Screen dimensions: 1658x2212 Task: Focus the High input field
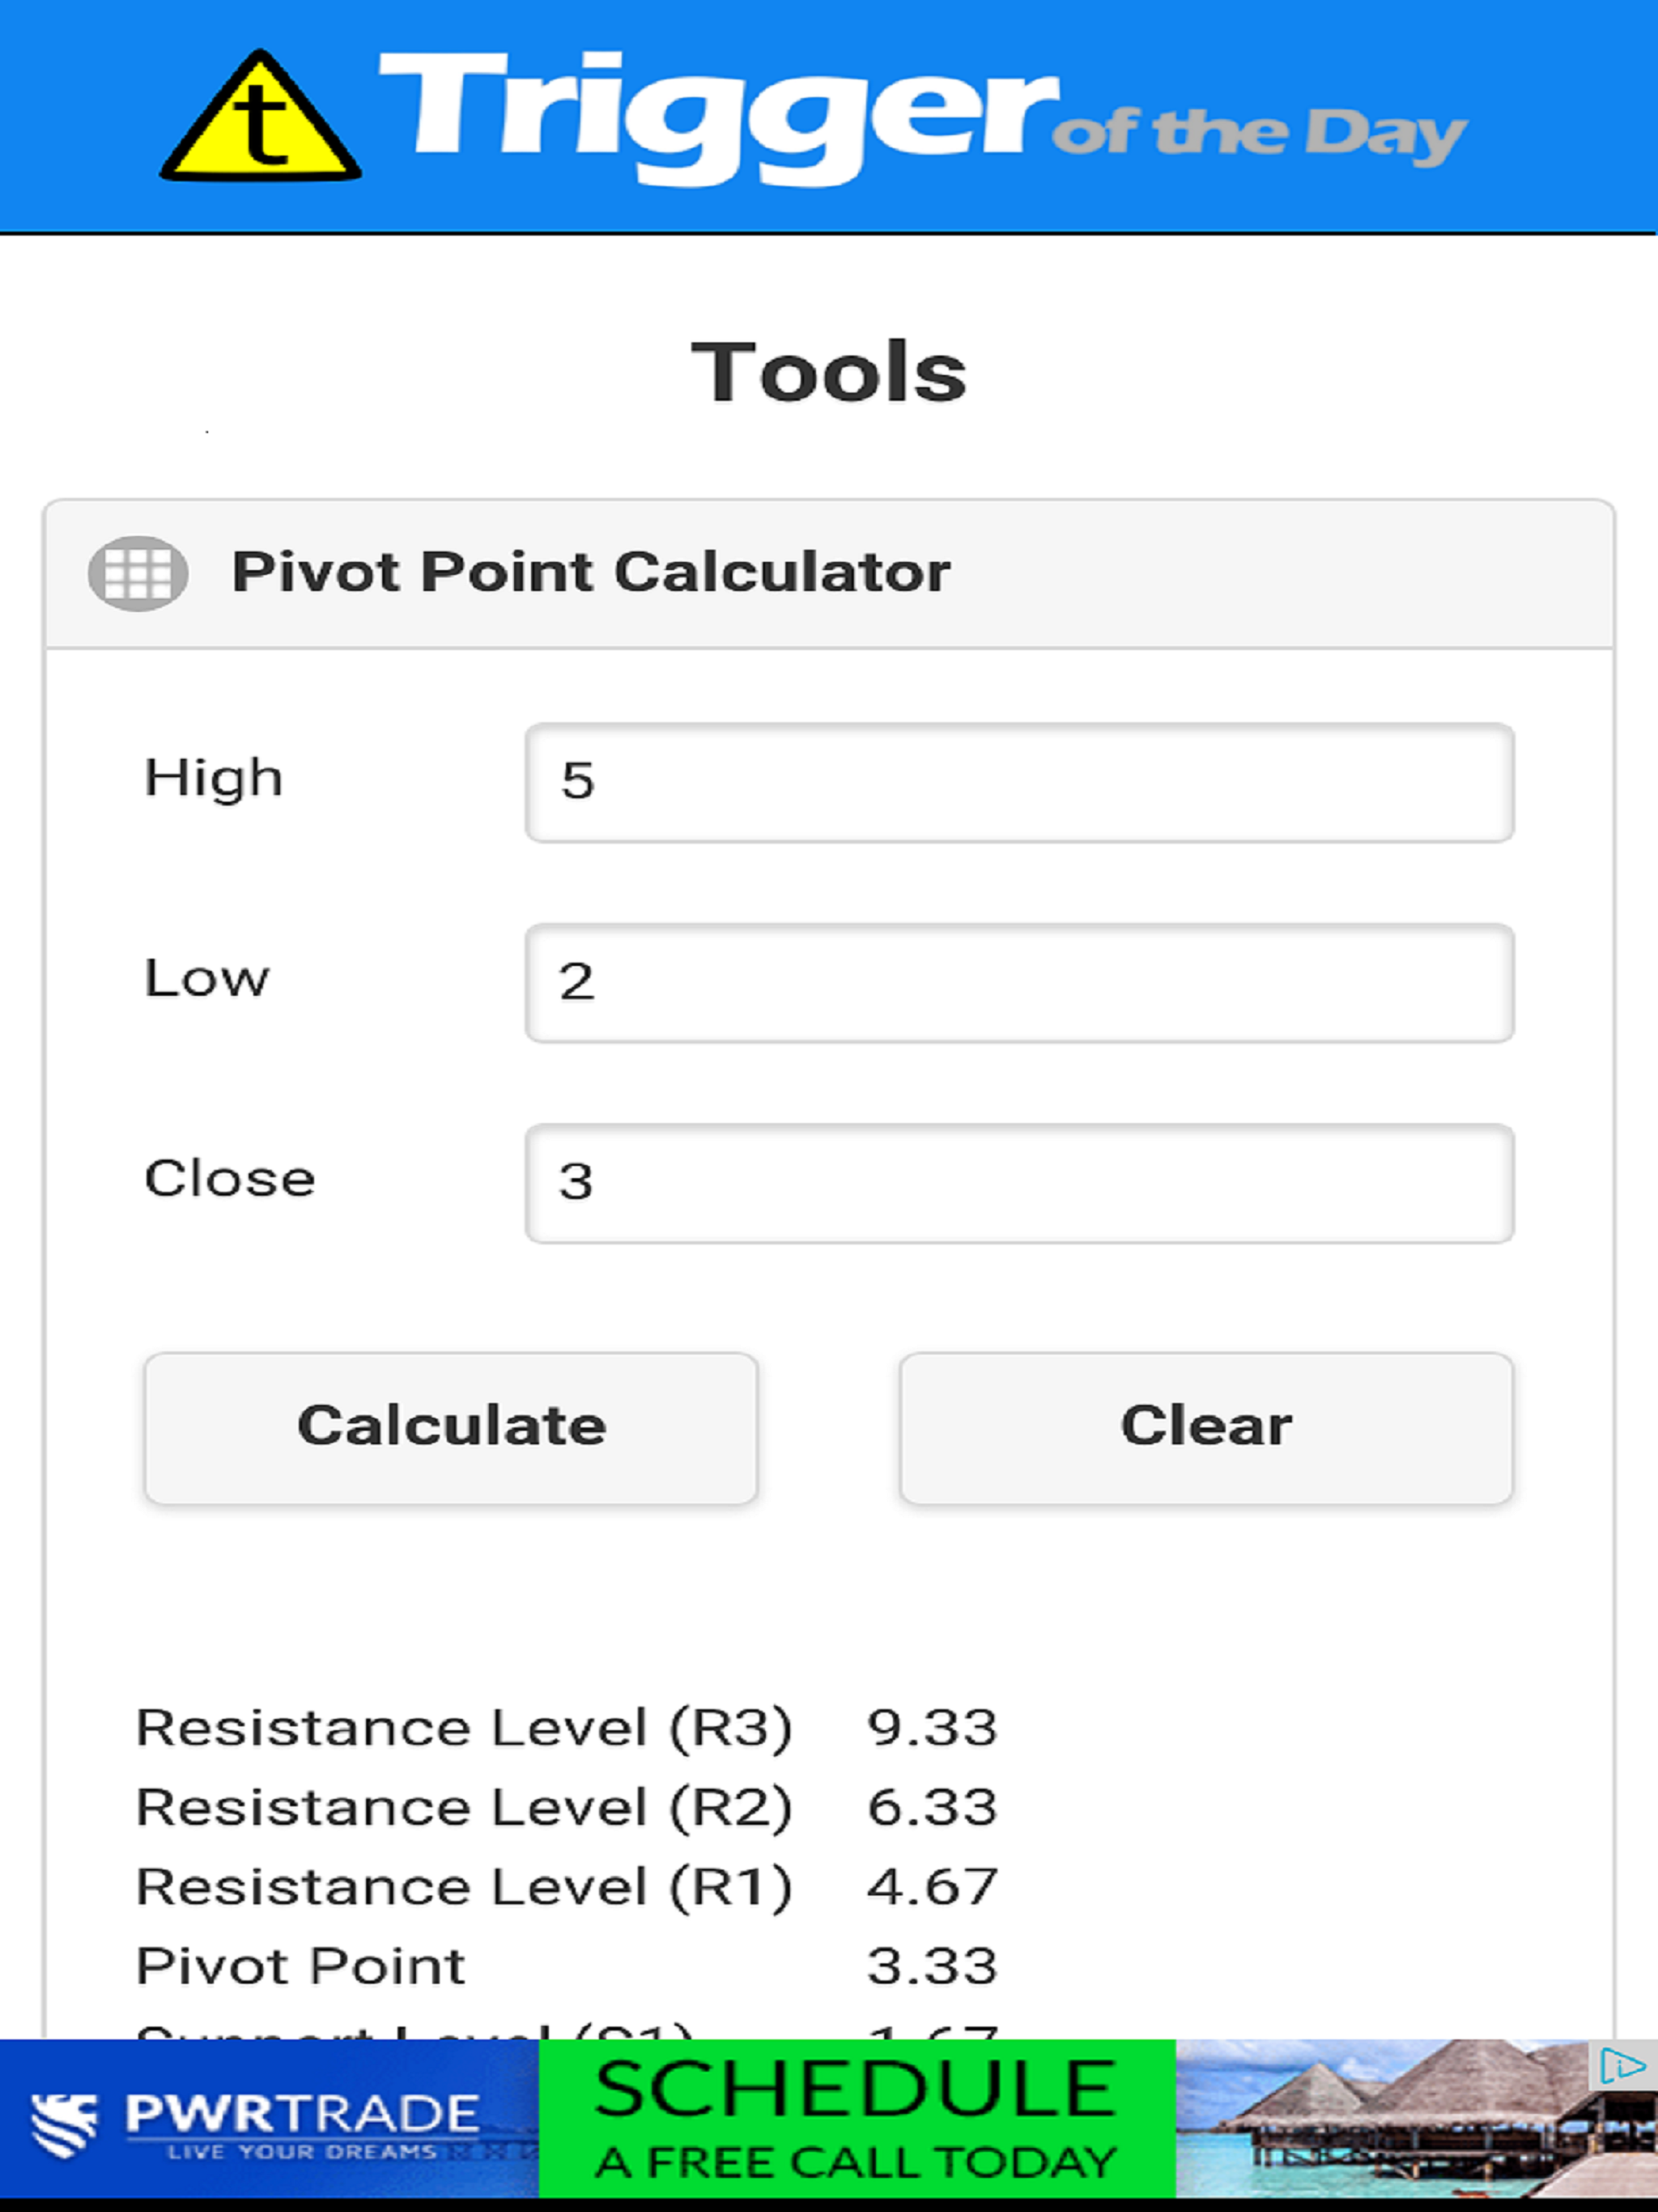pyautogui.click(x=1019, y=782)
